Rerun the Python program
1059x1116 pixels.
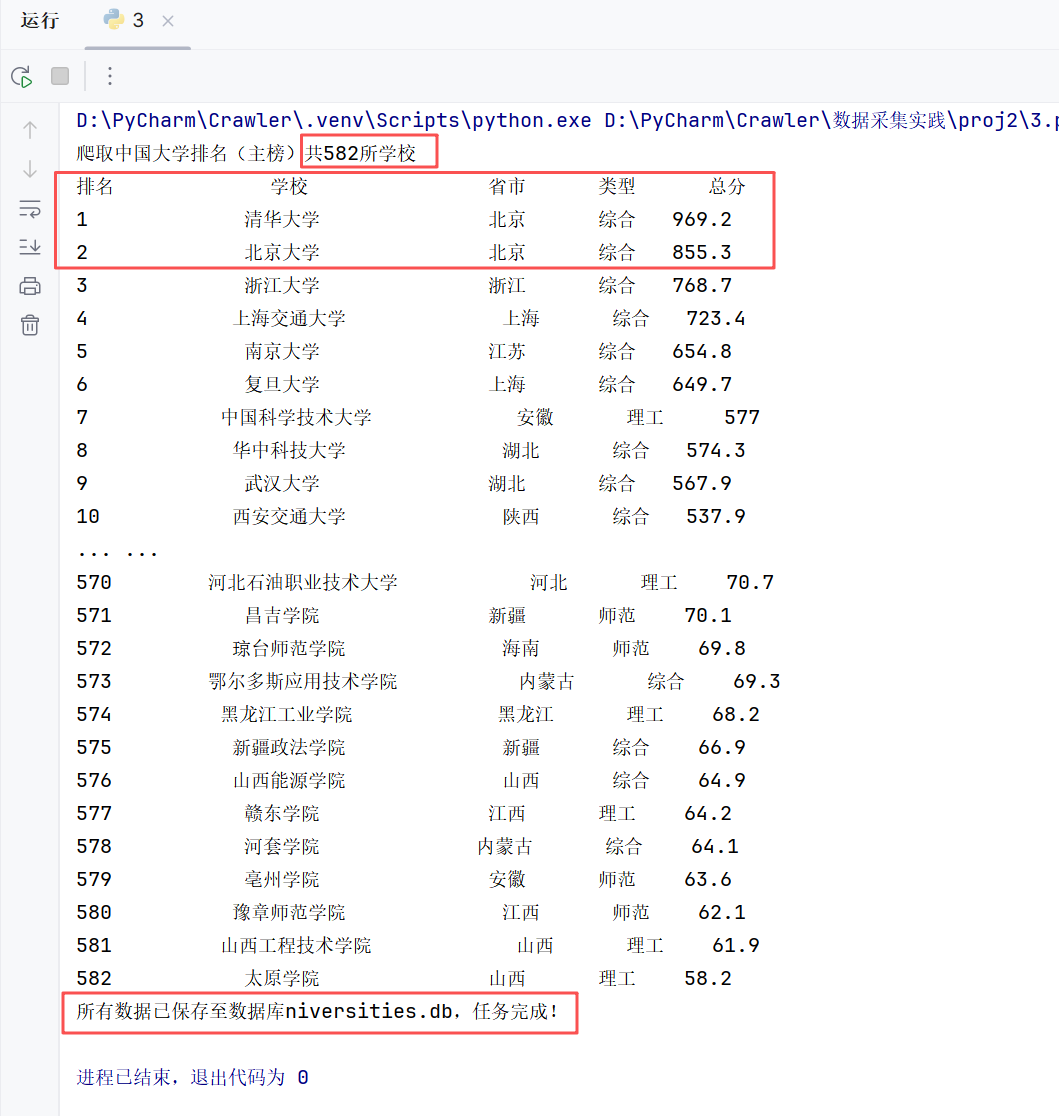tap(22, 76)
